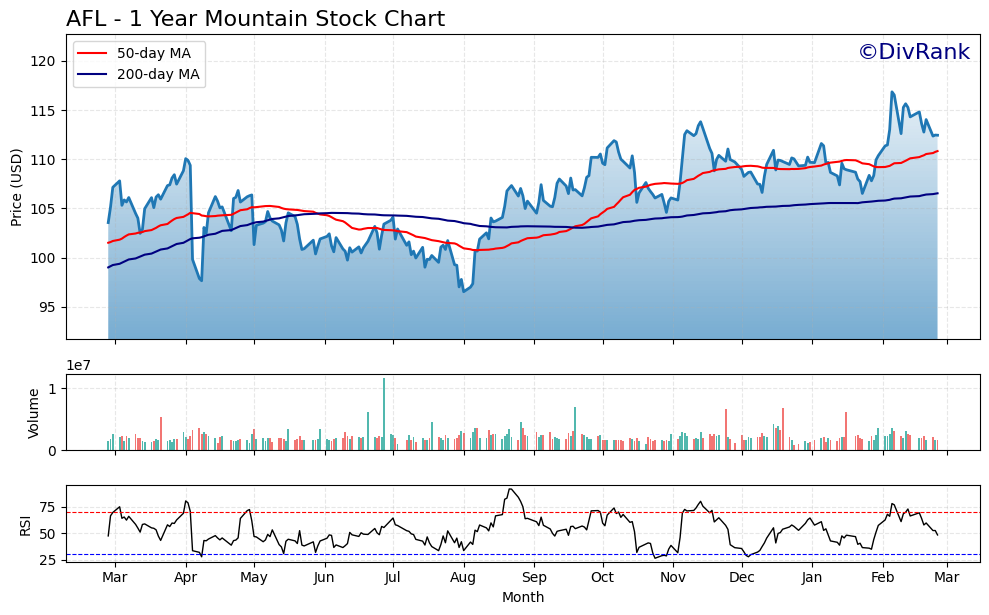Click the black RSI indicator line
Image resolution: width=989 pixels, height=615 pixels.
[510, 490]
